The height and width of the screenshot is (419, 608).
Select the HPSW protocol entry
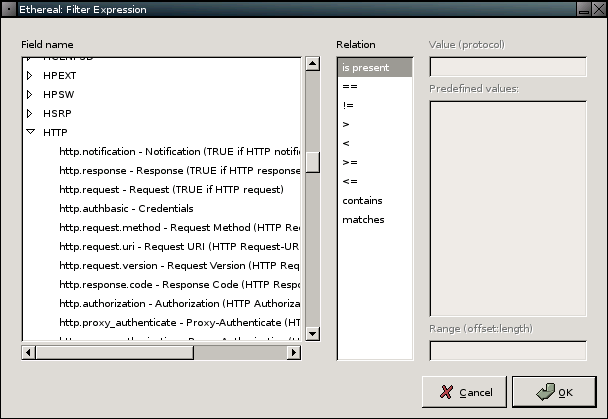[x=59, y=95]
